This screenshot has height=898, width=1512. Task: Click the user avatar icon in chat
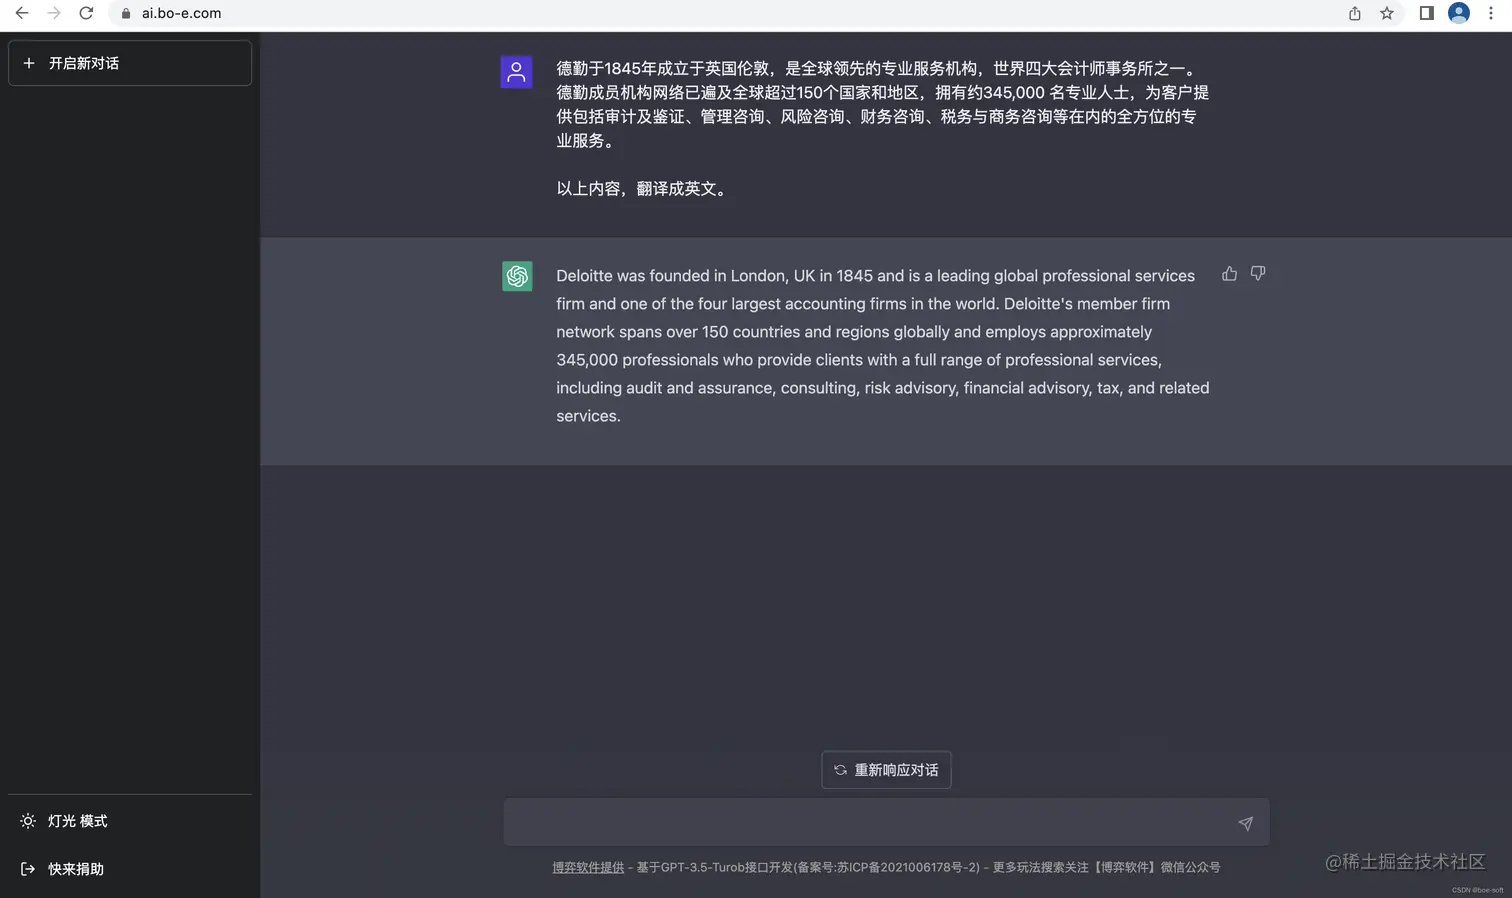pos(516,72)
